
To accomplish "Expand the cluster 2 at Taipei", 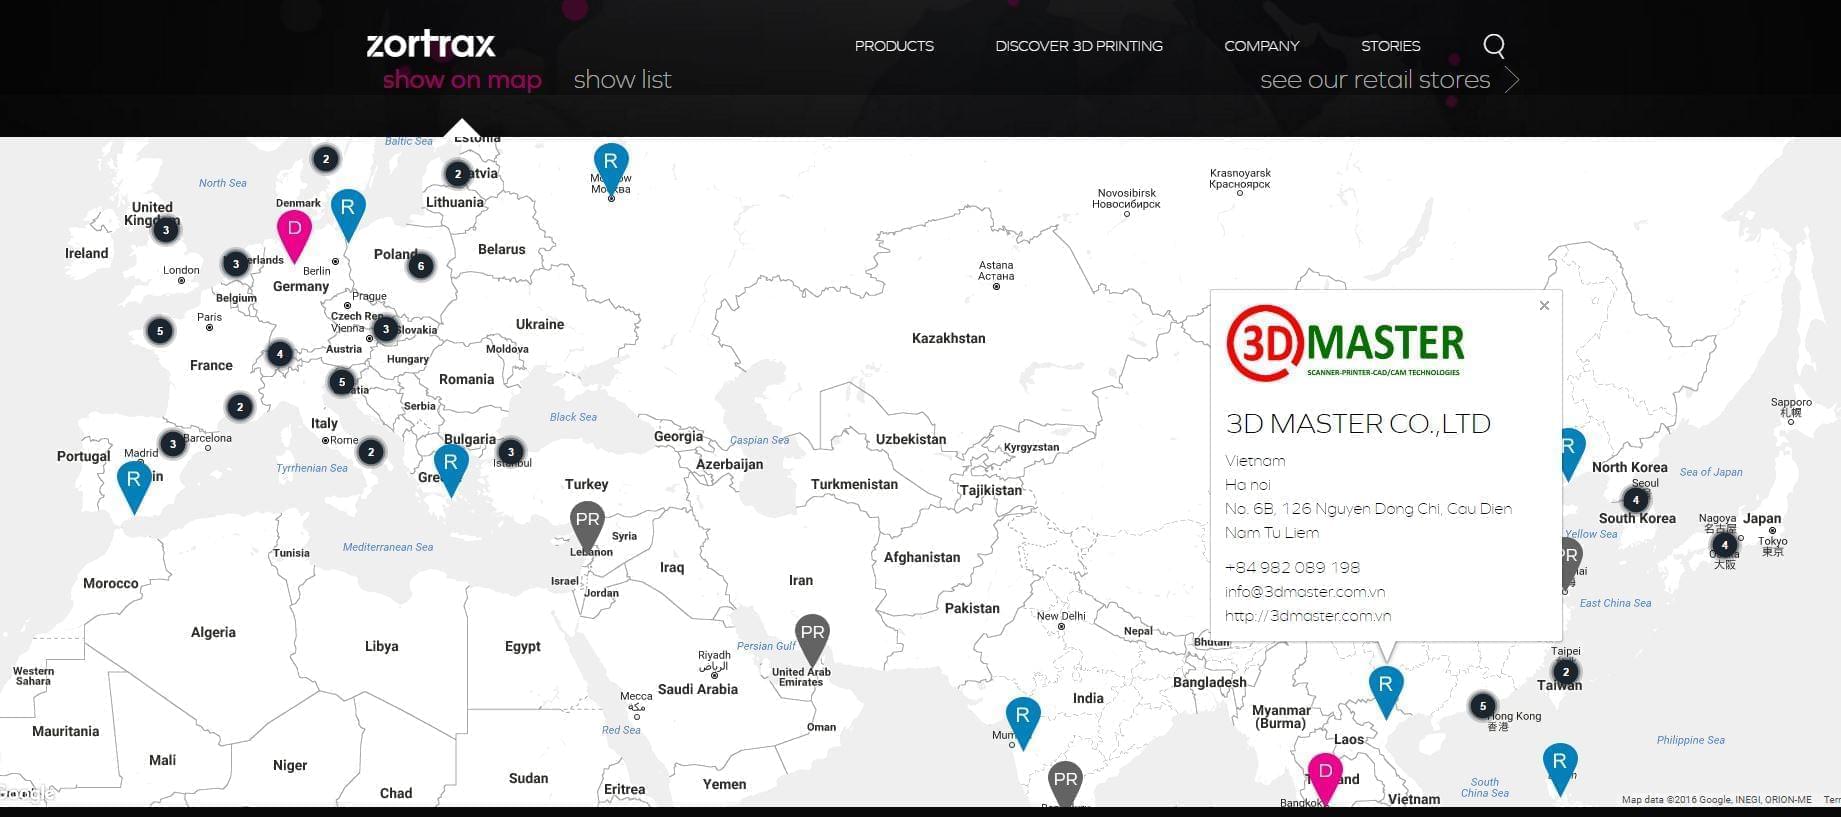I will click(1566, 672).
